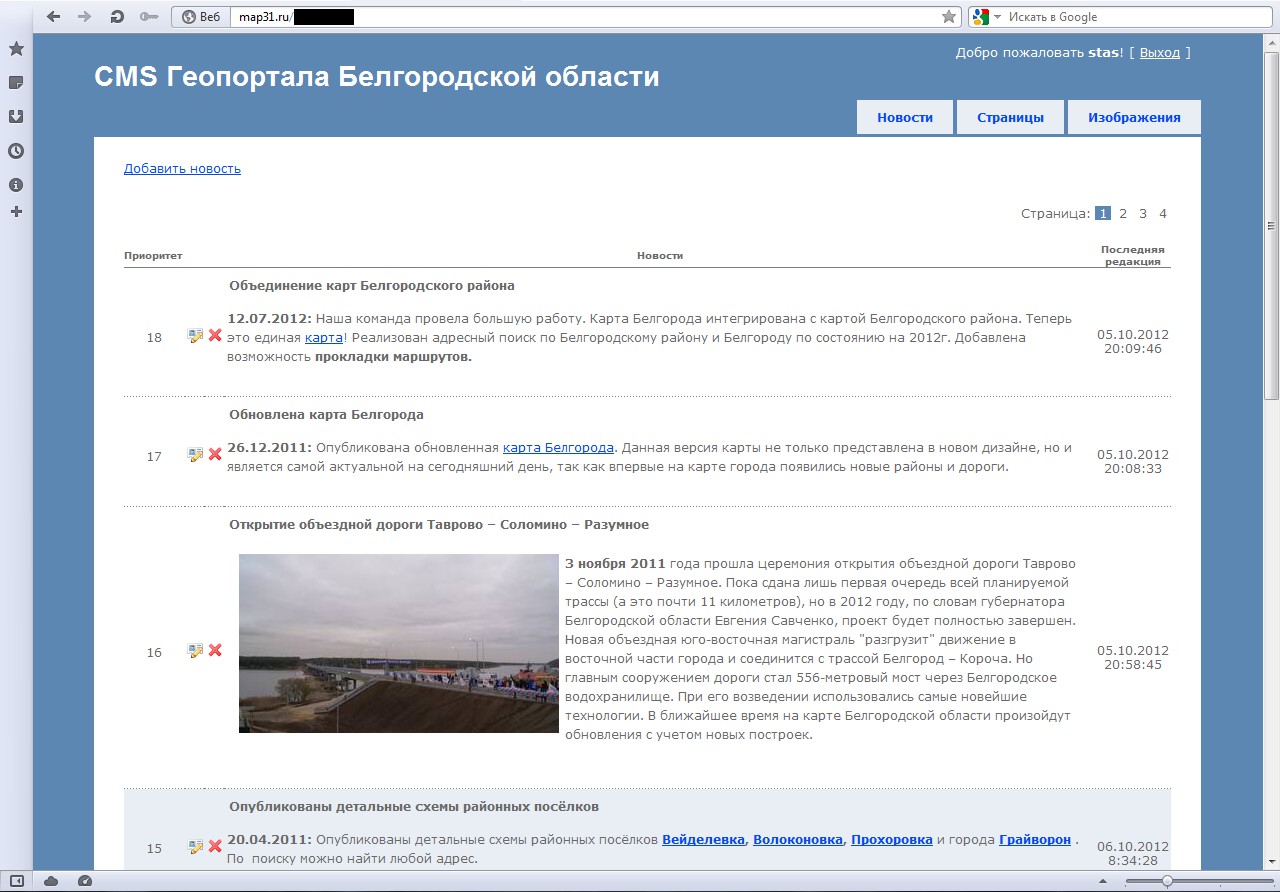Open the History panel clock icon
1280x892 pixels.
tap(16, 151)
